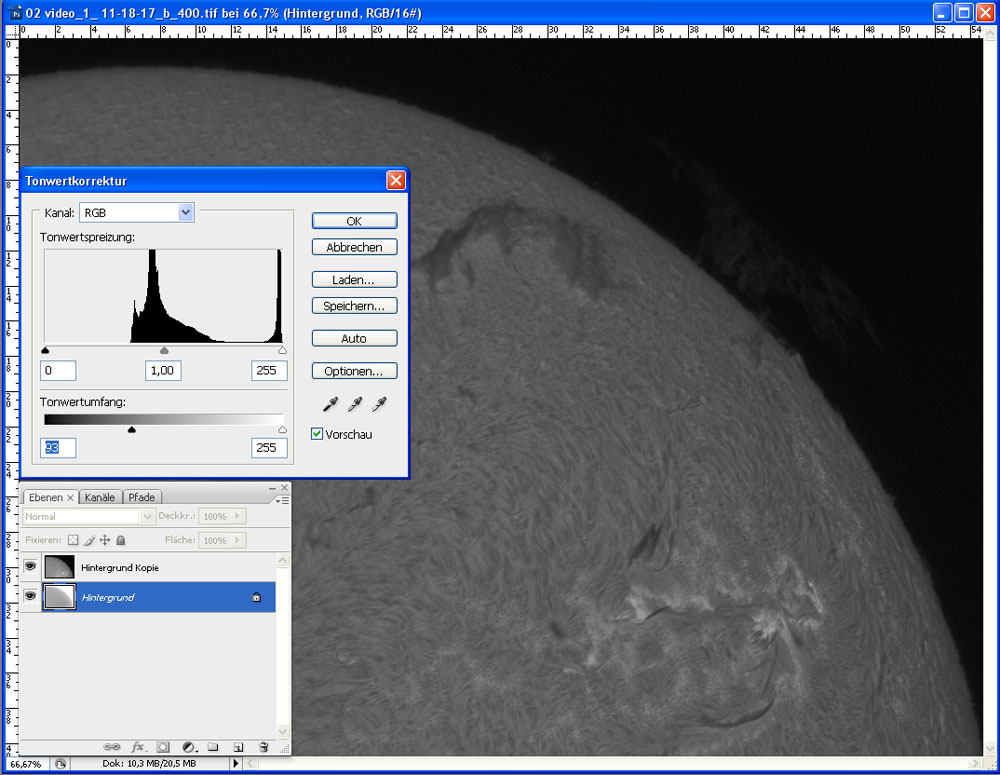Click the lock image pixels brush icon
Screen dimensions: 1000x775
coord(89,540)
